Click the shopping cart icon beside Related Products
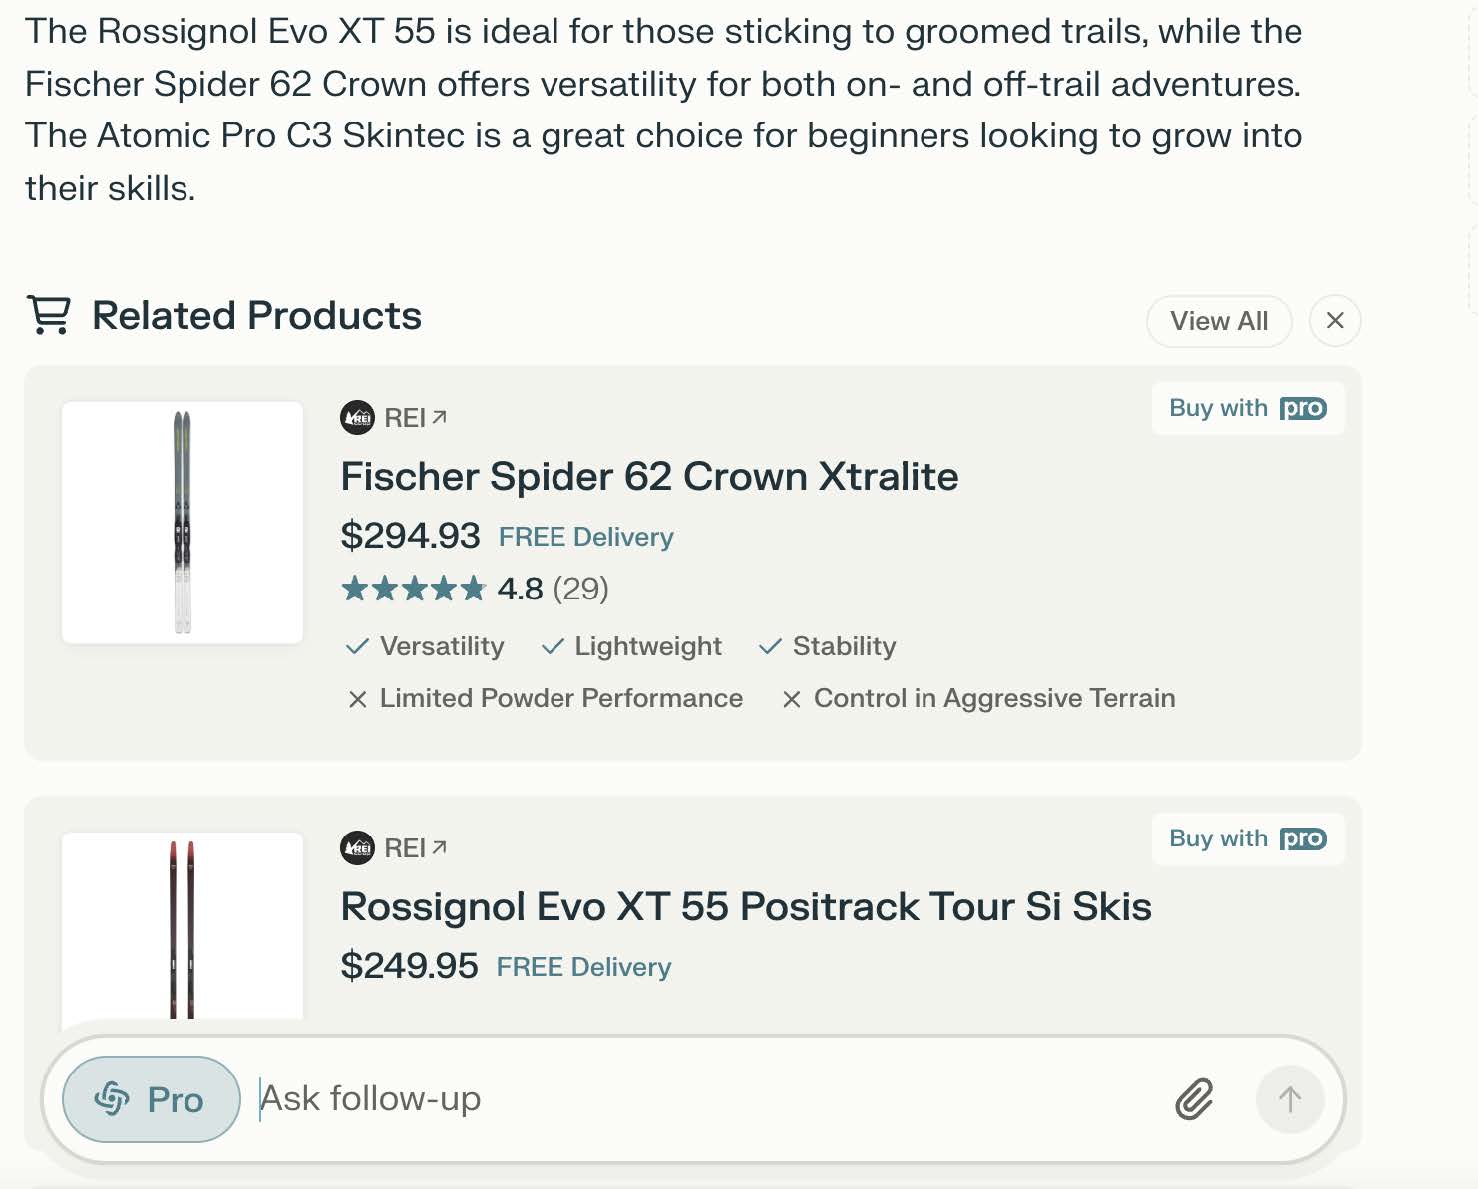The width and height of the screenshot is (1478, 1189). click(48, 315)
